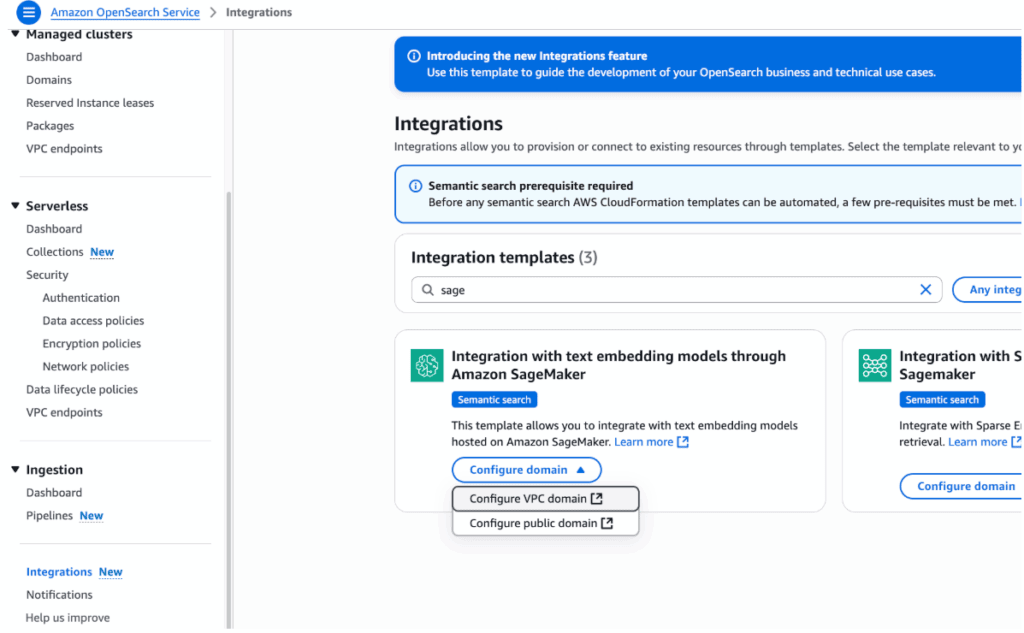The image size is (1024, 633).
Task: Click the Semantic search badge on the text embedding template
Action: click(494, 399)
